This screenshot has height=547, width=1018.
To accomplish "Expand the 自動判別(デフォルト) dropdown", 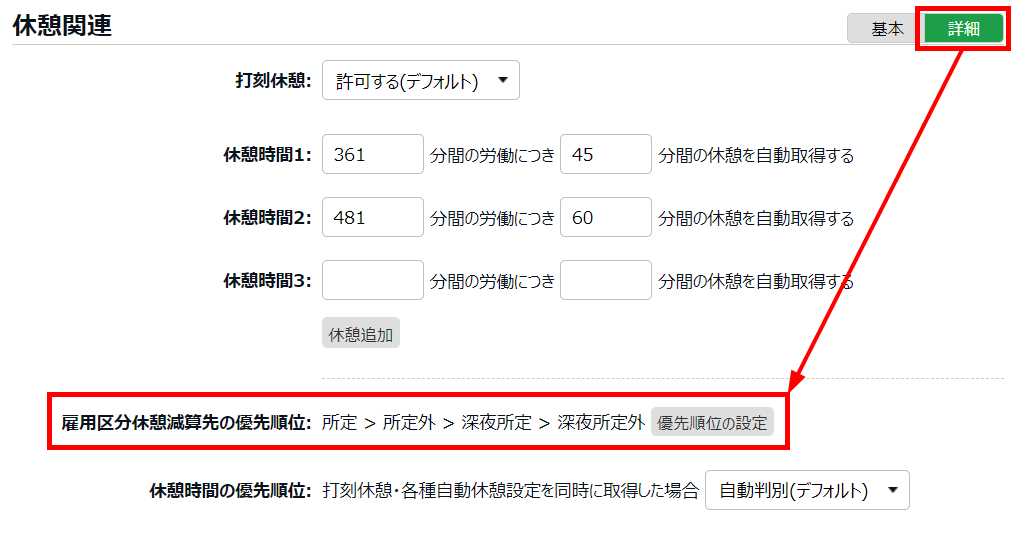I will click(x=807, y=490).
